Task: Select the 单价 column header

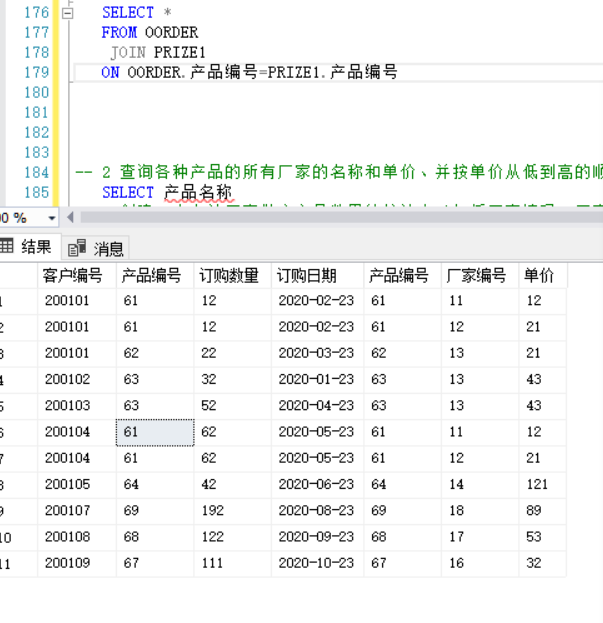Action: click(543, 275)
